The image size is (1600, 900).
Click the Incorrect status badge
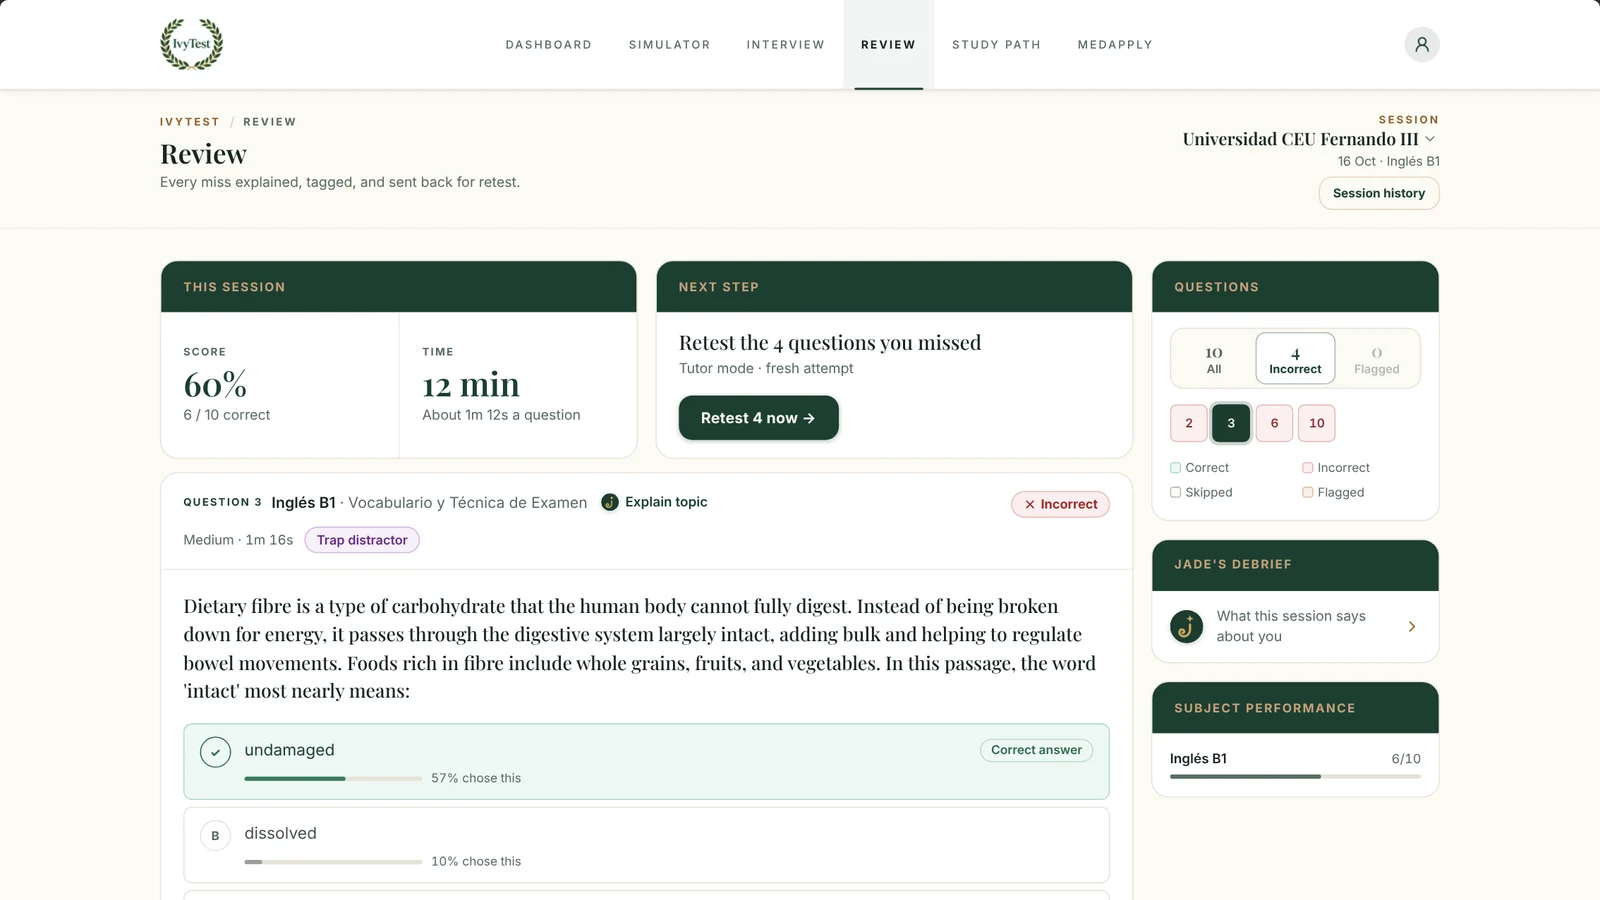1060,504
